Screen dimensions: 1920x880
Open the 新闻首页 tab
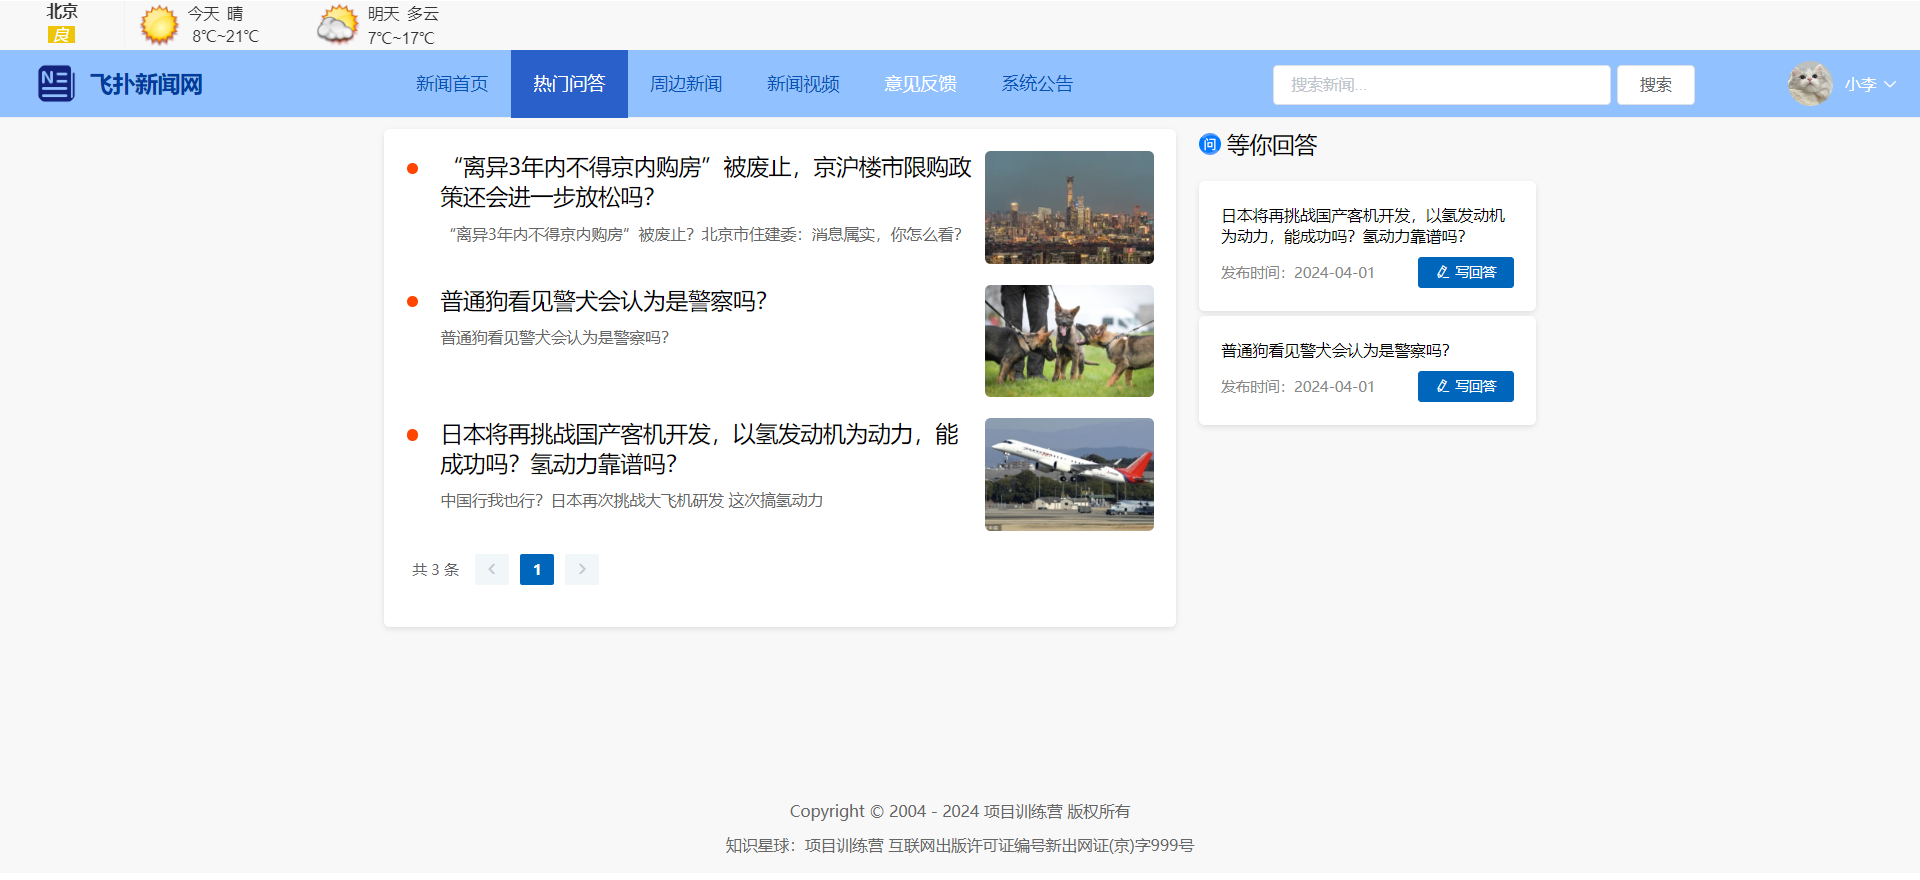click(452, 84)
